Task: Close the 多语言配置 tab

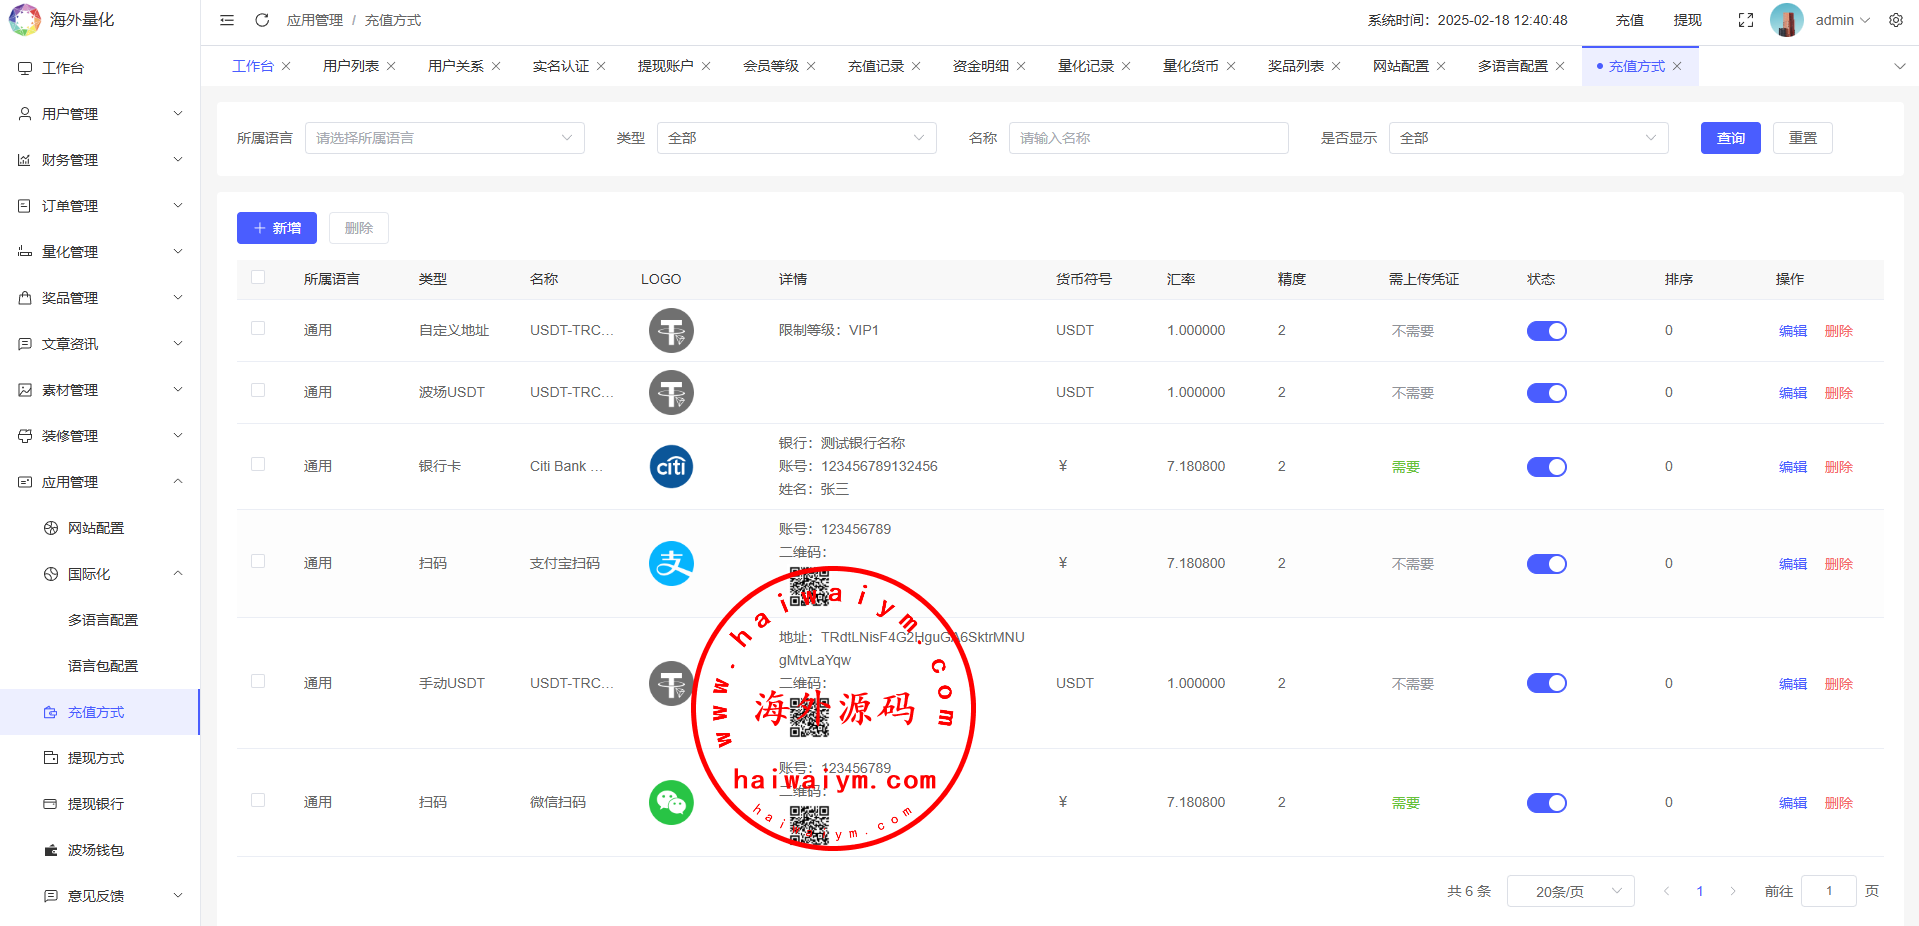Action: (1560, 66)
